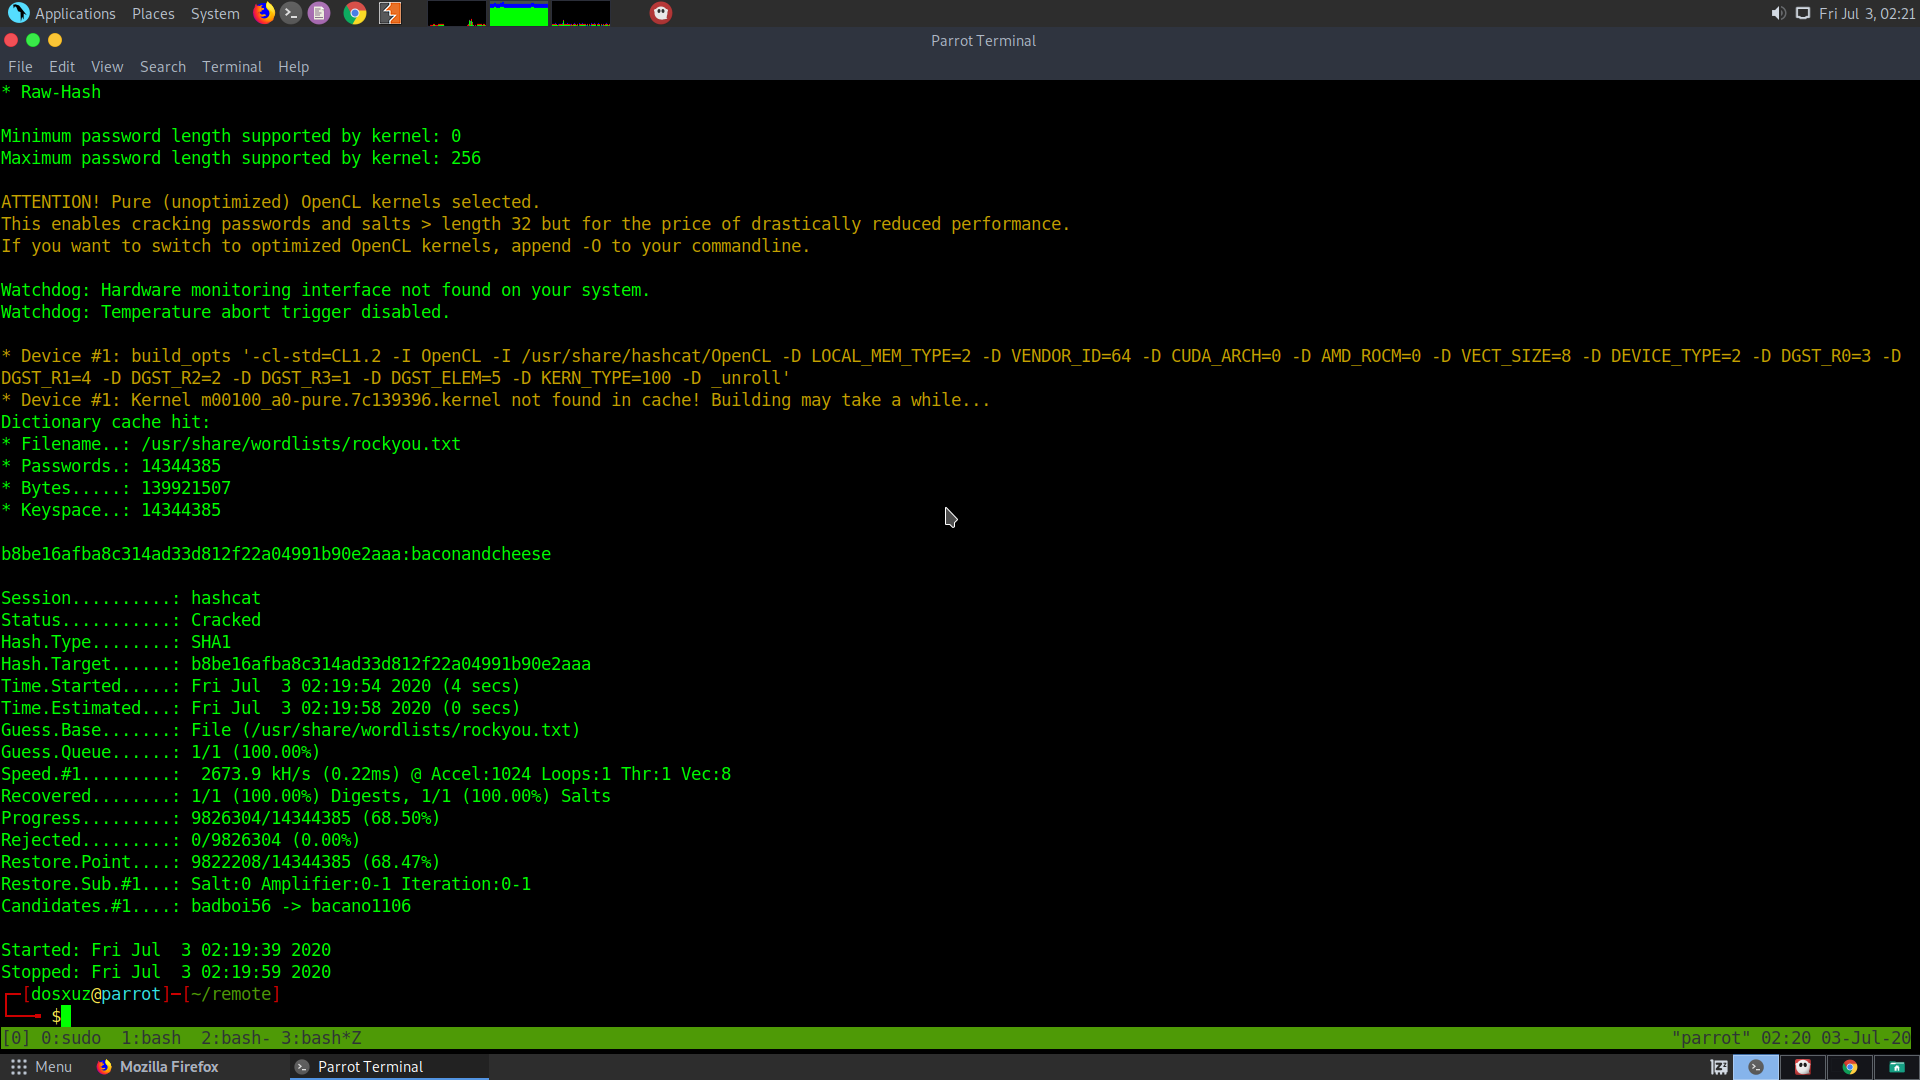Click the display icon beside the clock
This screenshot has height=1080, width=1920.
coord(1803,13)
